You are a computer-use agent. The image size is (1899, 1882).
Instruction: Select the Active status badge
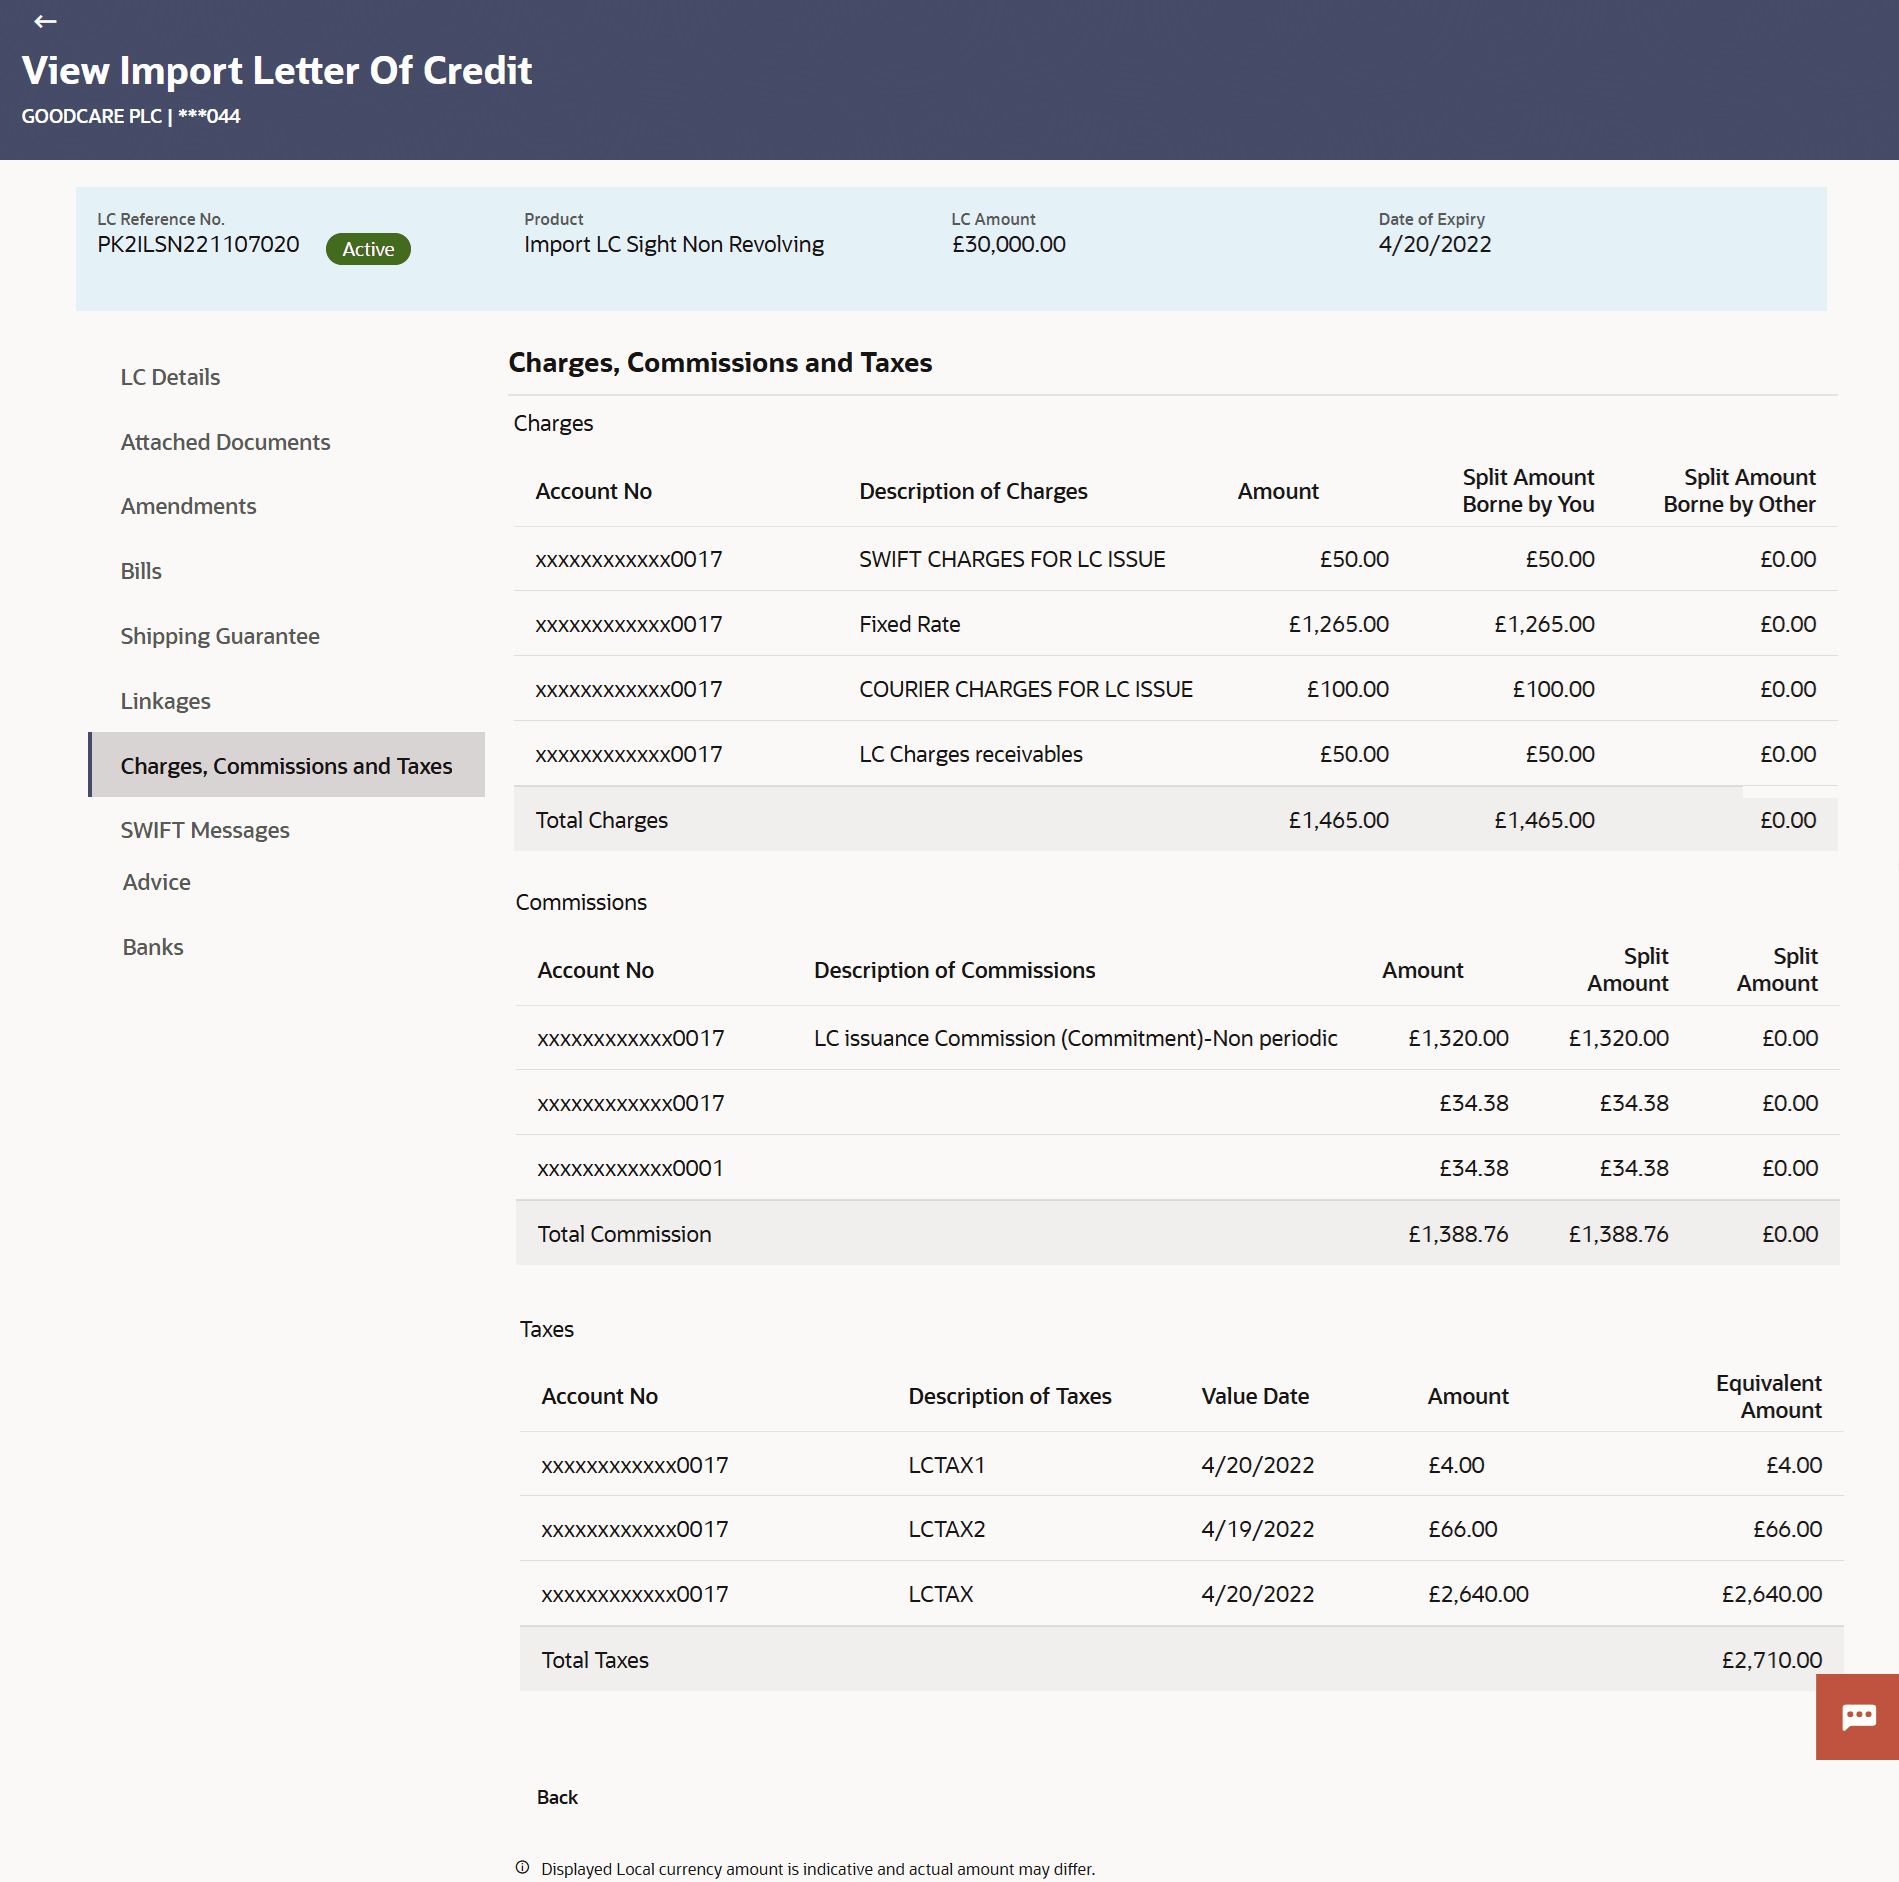tap(367, 249)
